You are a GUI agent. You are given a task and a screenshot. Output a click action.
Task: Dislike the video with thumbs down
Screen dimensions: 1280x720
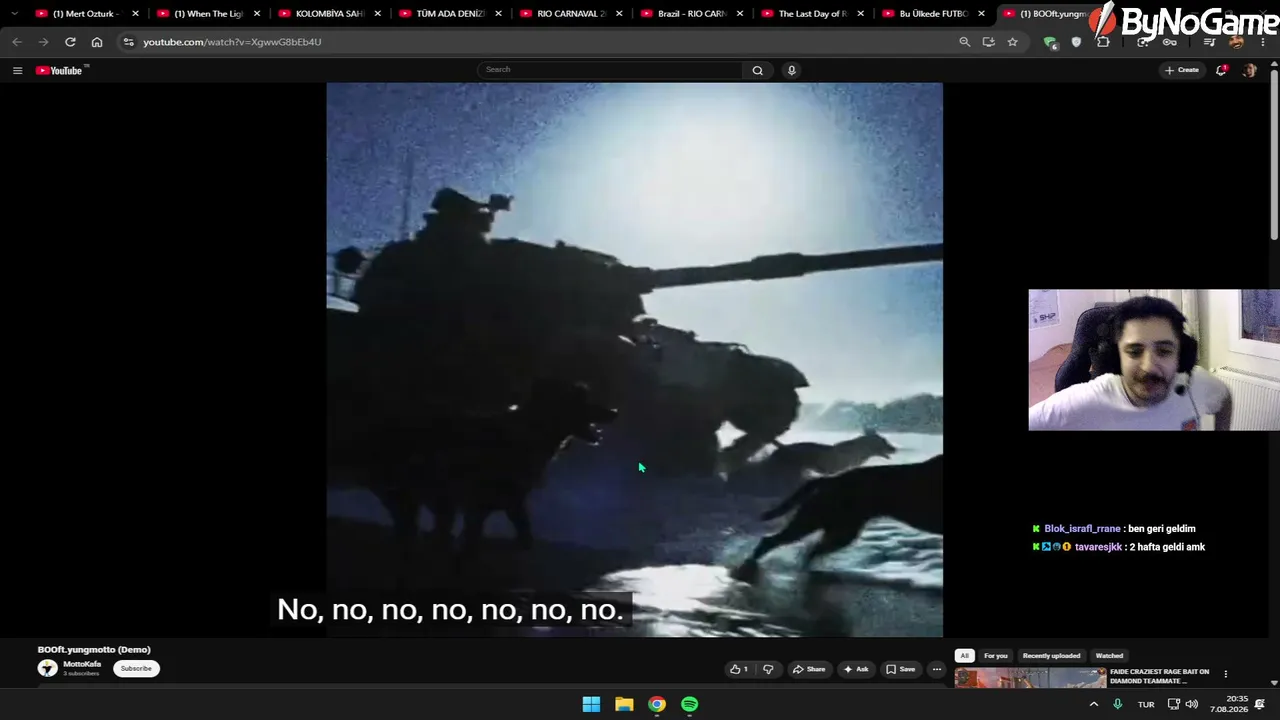click(768, 669)
